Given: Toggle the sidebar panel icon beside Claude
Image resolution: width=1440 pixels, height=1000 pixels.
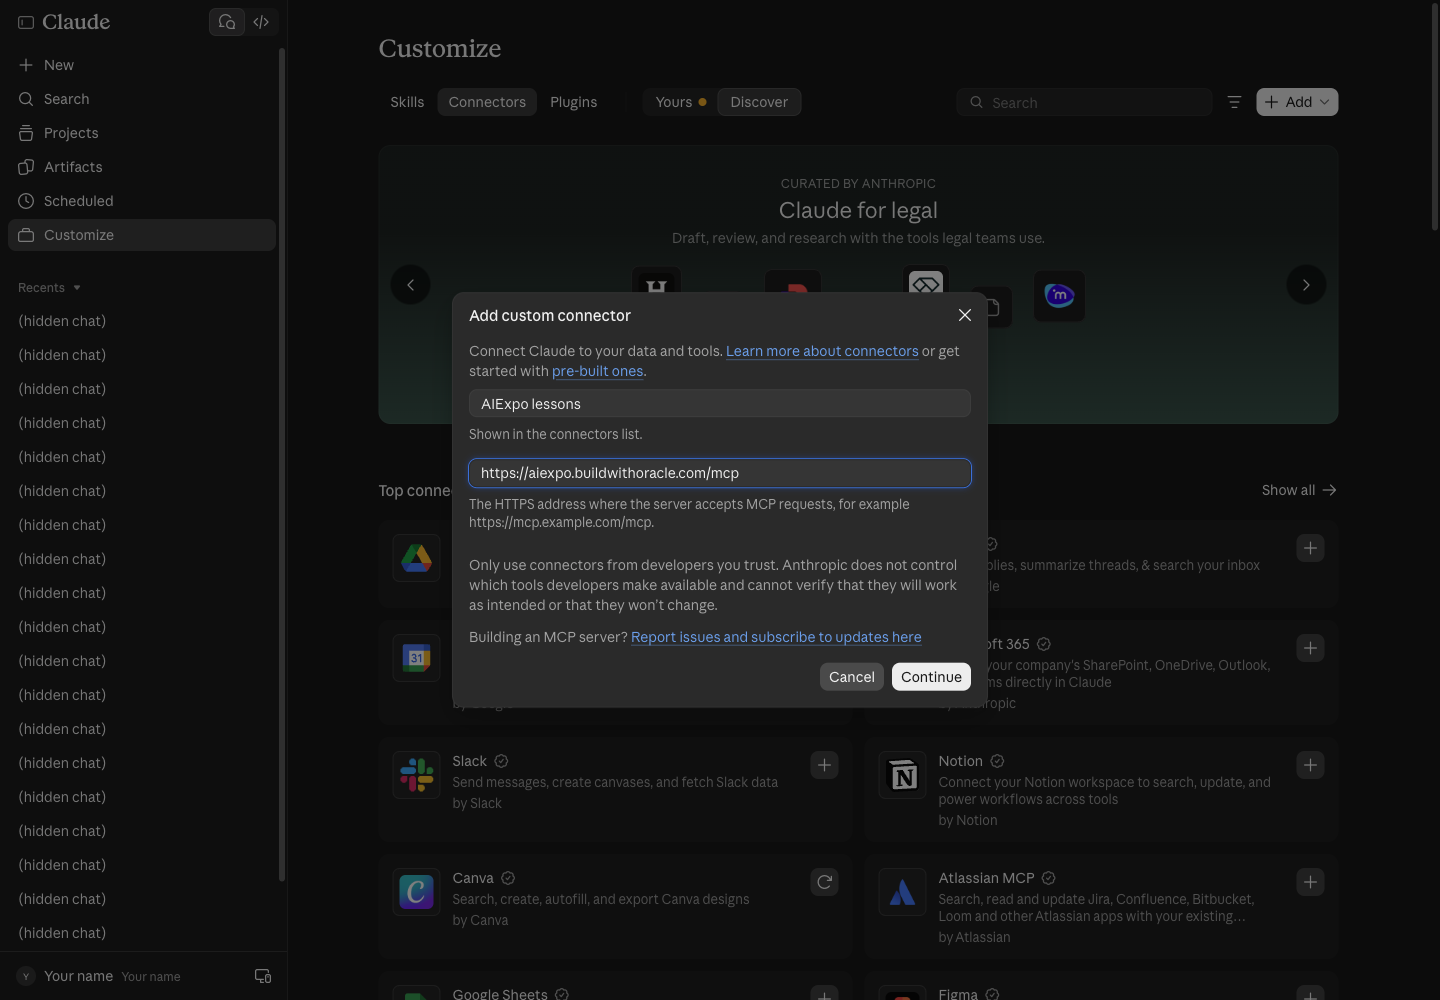Looking at the screenshot, I should point(26,22).
